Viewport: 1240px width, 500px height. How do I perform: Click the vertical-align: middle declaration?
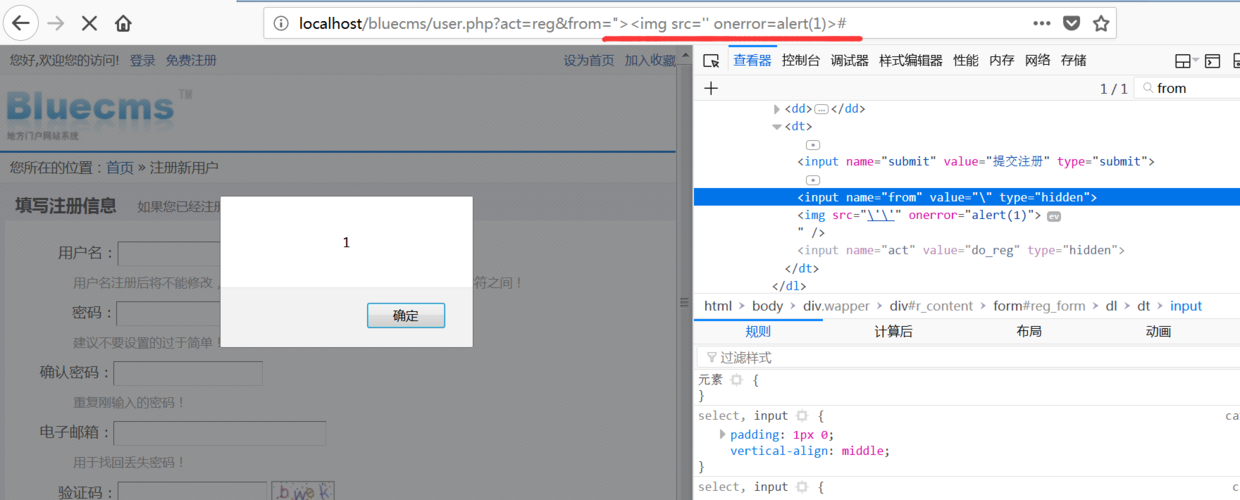tap(809, 451)
